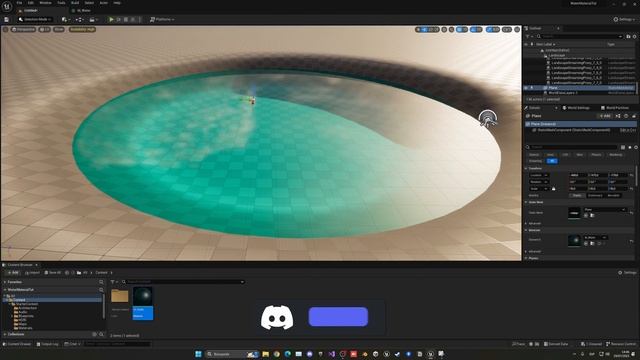Maximize the viewport with corner icon
The width and height of the screenshot is (640, 360).
coord(517,29)
